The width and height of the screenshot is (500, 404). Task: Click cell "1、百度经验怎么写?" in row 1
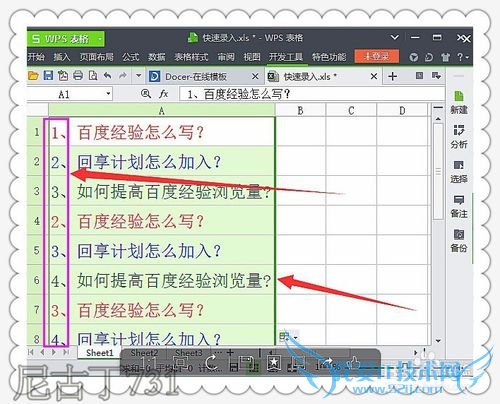[x=162, y=132]
